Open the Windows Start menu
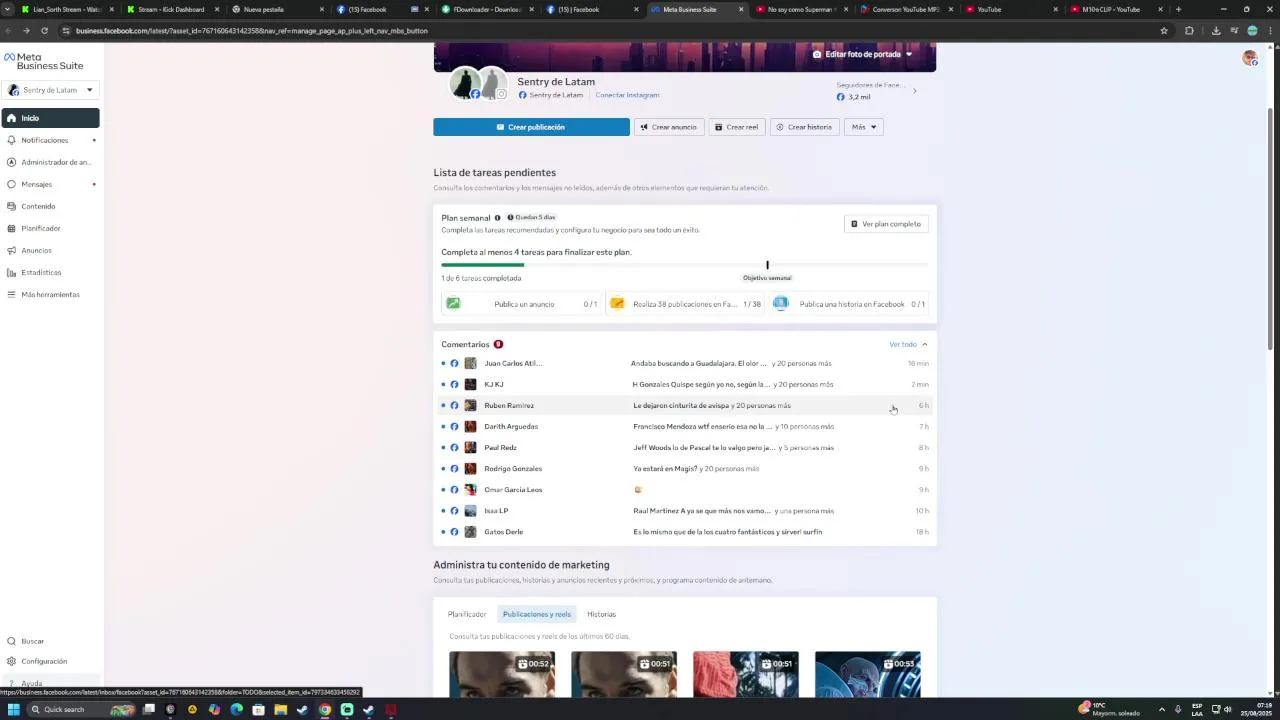Viewport: 1280px width, 720px height. click(14, 709)
